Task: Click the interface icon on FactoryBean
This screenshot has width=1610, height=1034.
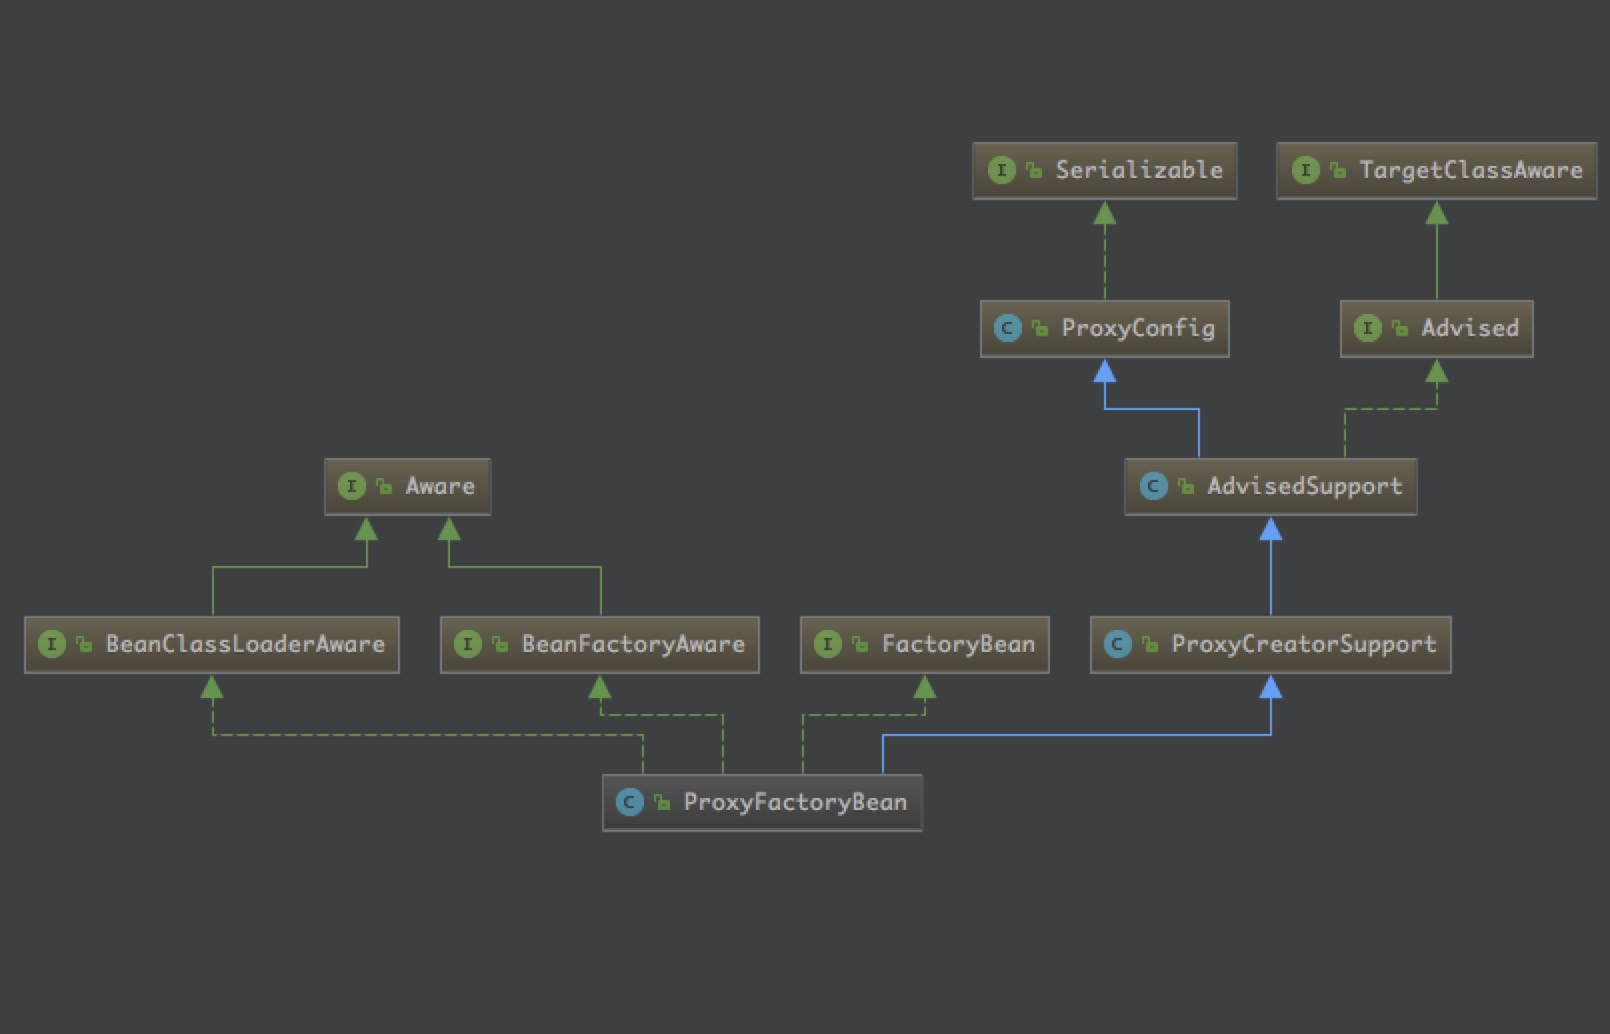Action: click(x=828, y=644)
